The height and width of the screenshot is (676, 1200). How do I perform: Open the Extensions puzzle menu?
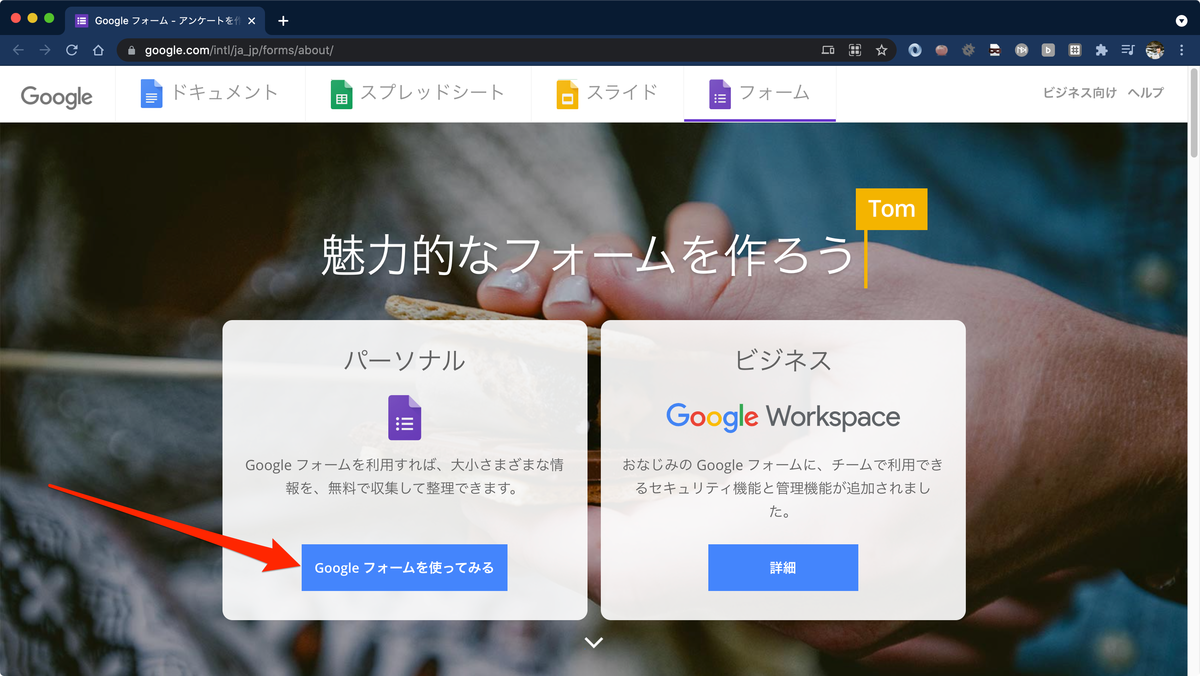click(x=1102, y=49)
